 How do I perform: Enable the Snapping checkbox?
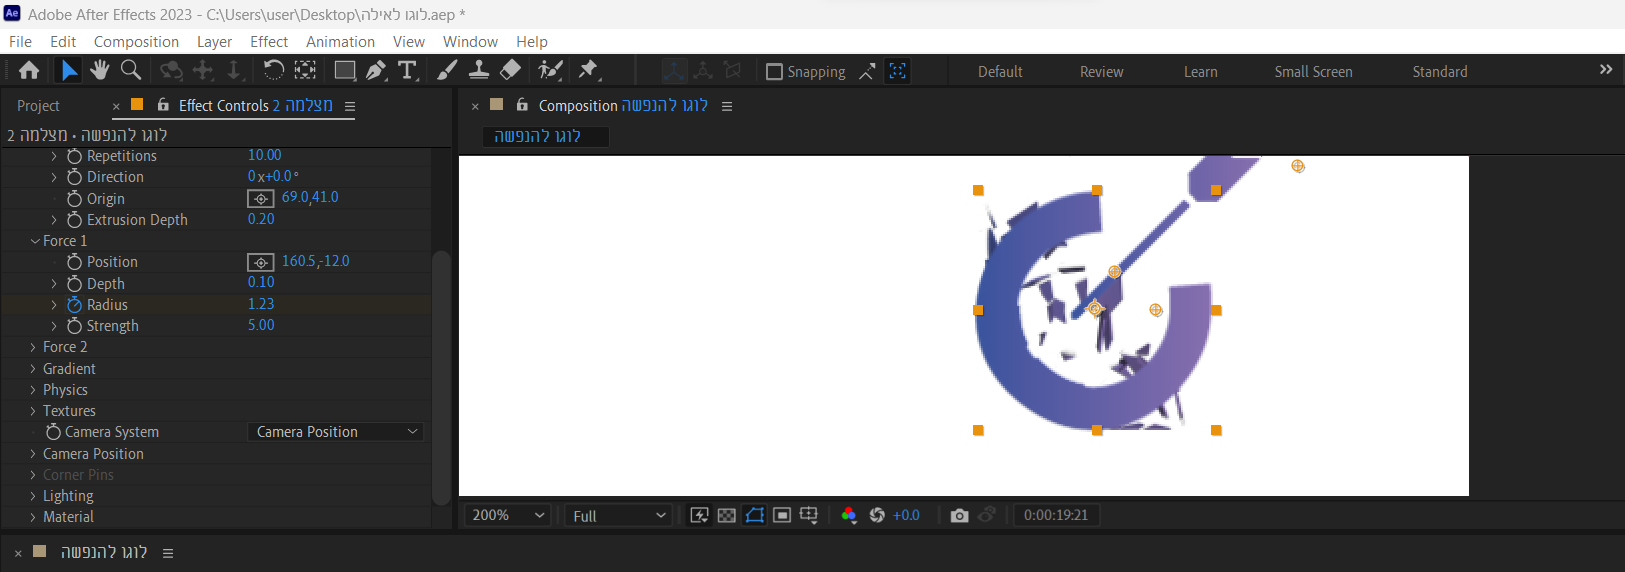pos(774,72)
